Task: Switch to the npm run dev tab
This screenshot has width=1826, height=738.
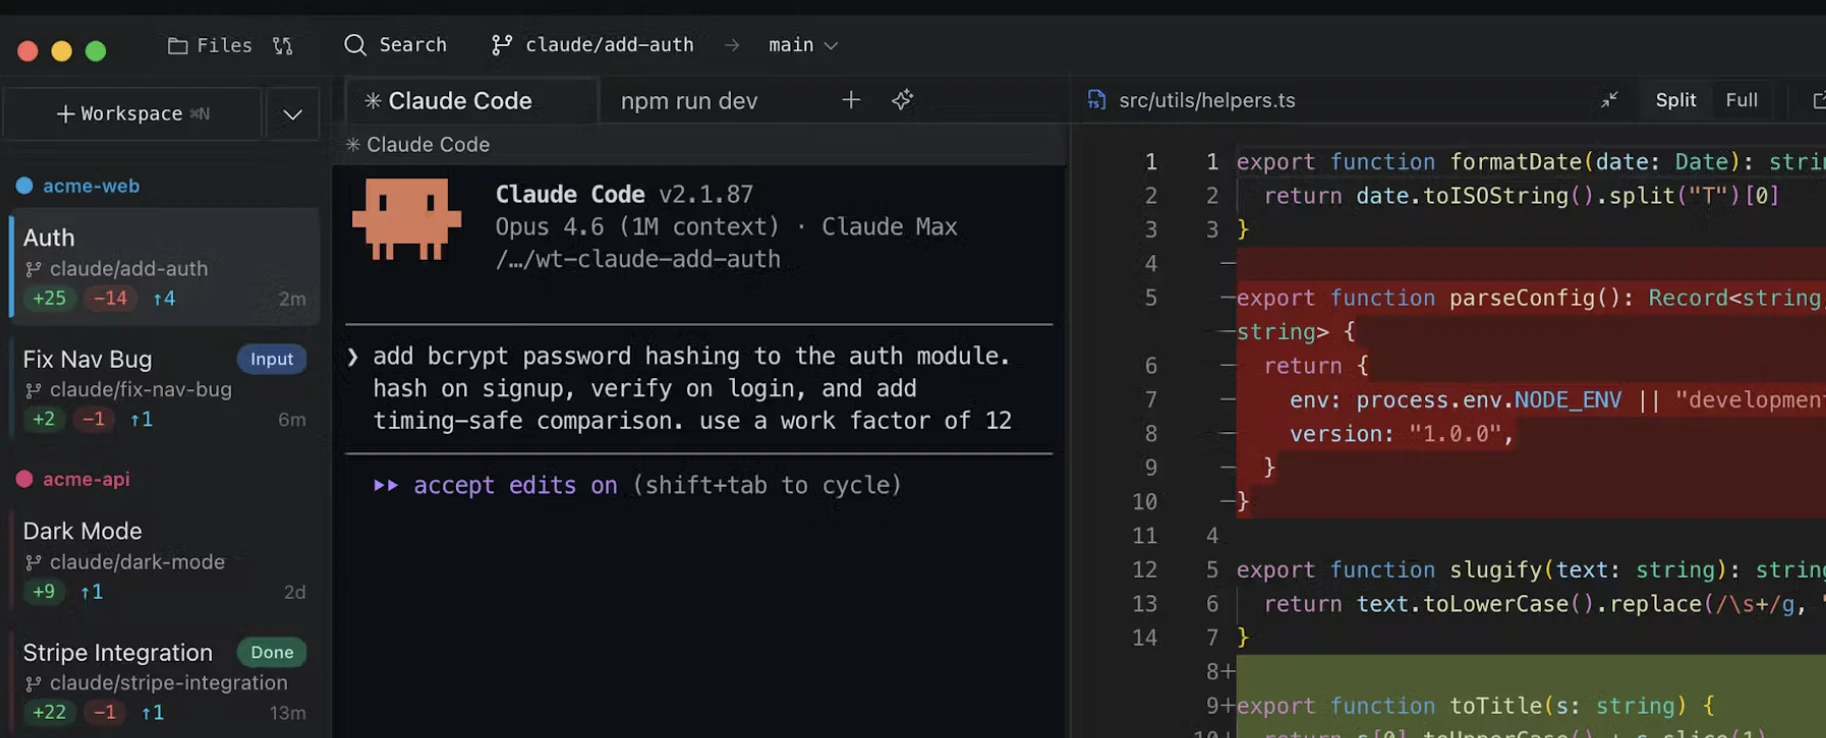Action: tap(689, 101)
